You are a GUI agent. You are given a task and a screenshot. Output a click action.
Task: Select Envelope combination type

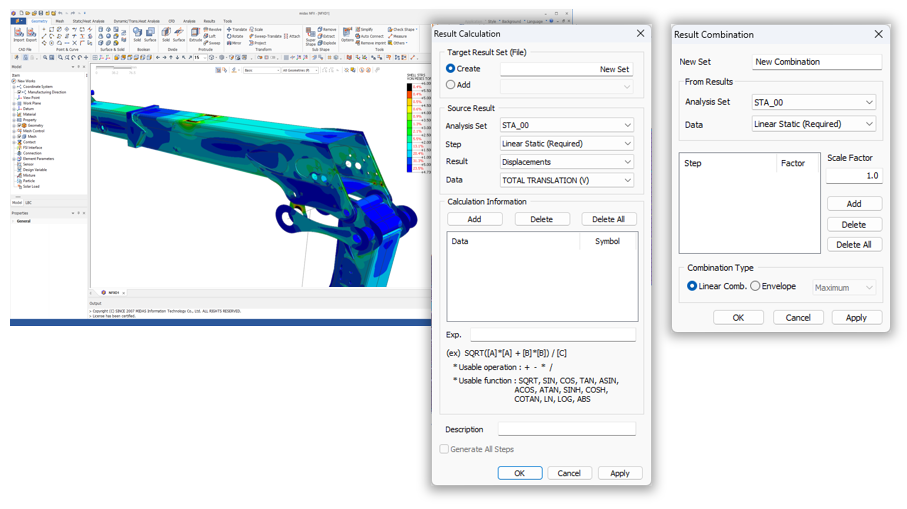coord(755,286)
